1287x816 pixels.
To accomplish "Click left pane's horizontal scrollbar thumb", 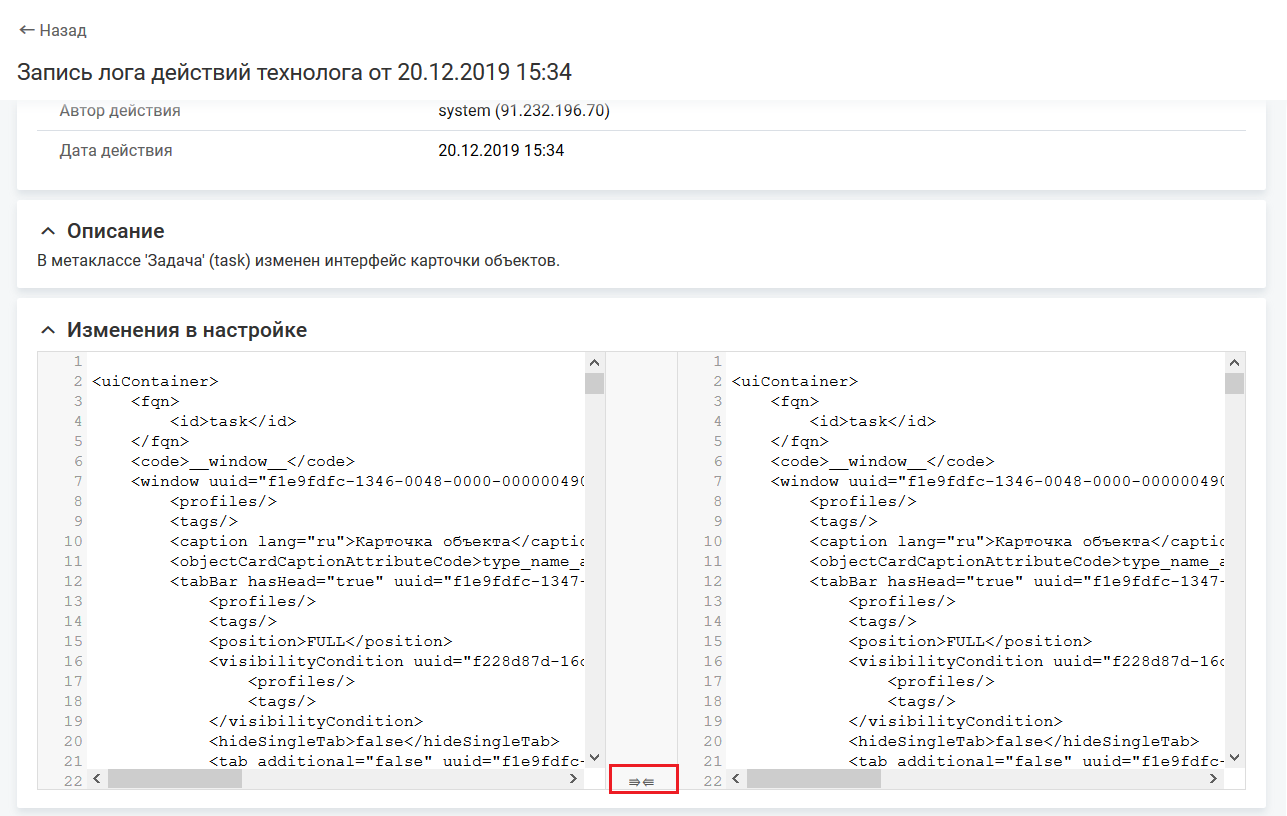I will click(x=174, y=779).
